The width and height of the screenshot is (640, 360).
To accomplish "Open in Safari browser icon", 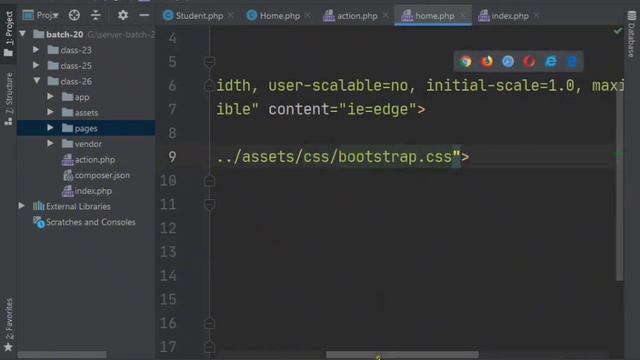I will [508, 61].
